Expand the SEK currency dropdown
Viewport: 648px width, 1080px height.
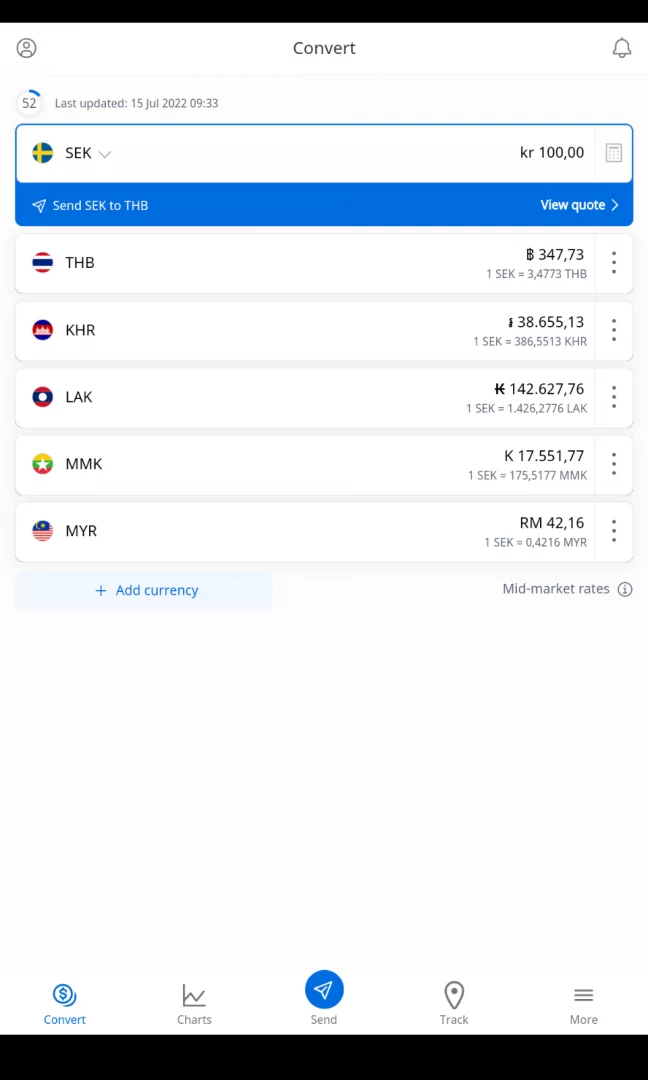click(104, 154)
